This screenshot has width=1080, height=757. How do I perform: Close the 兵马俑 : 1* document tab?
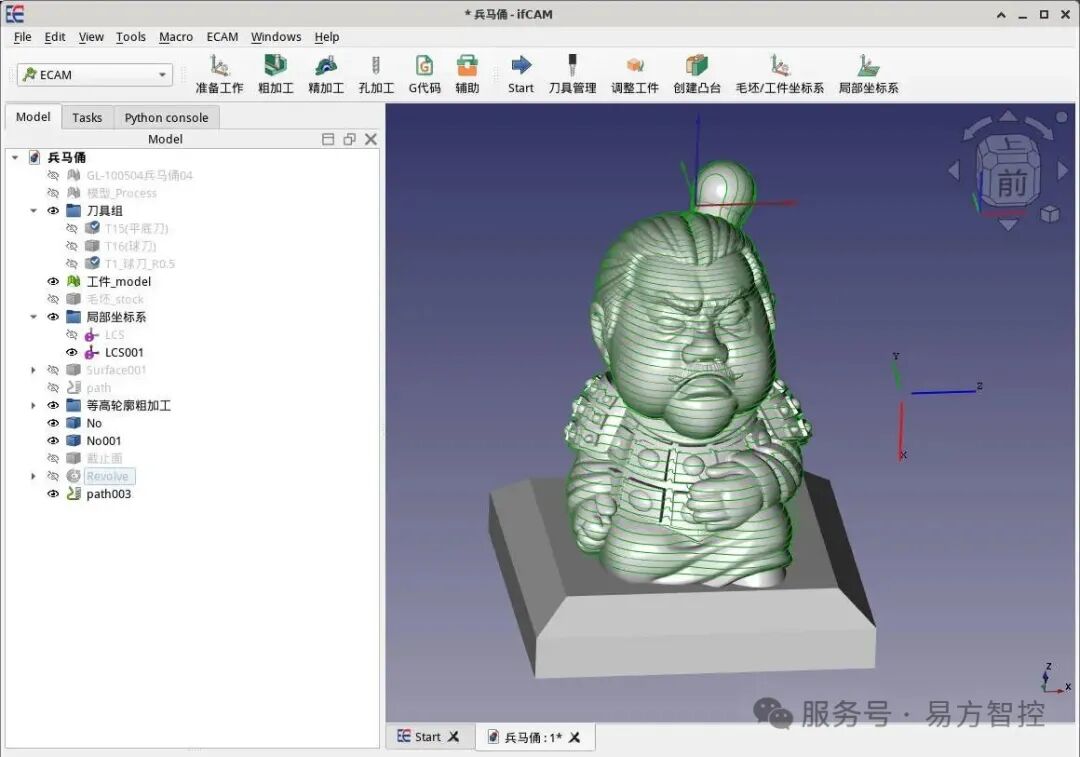click(x=574, y=737)
